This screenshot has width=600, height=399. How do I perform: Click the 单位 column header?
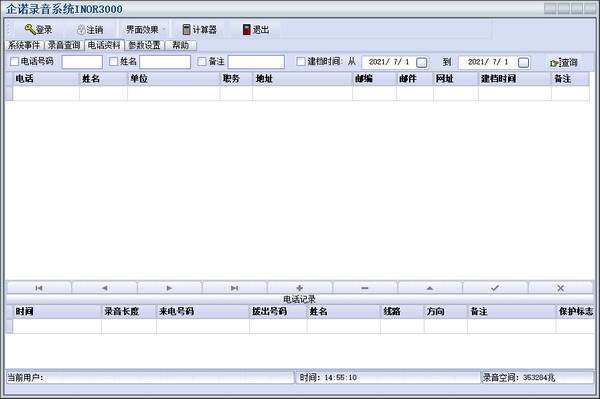click(x=174, y=79)
